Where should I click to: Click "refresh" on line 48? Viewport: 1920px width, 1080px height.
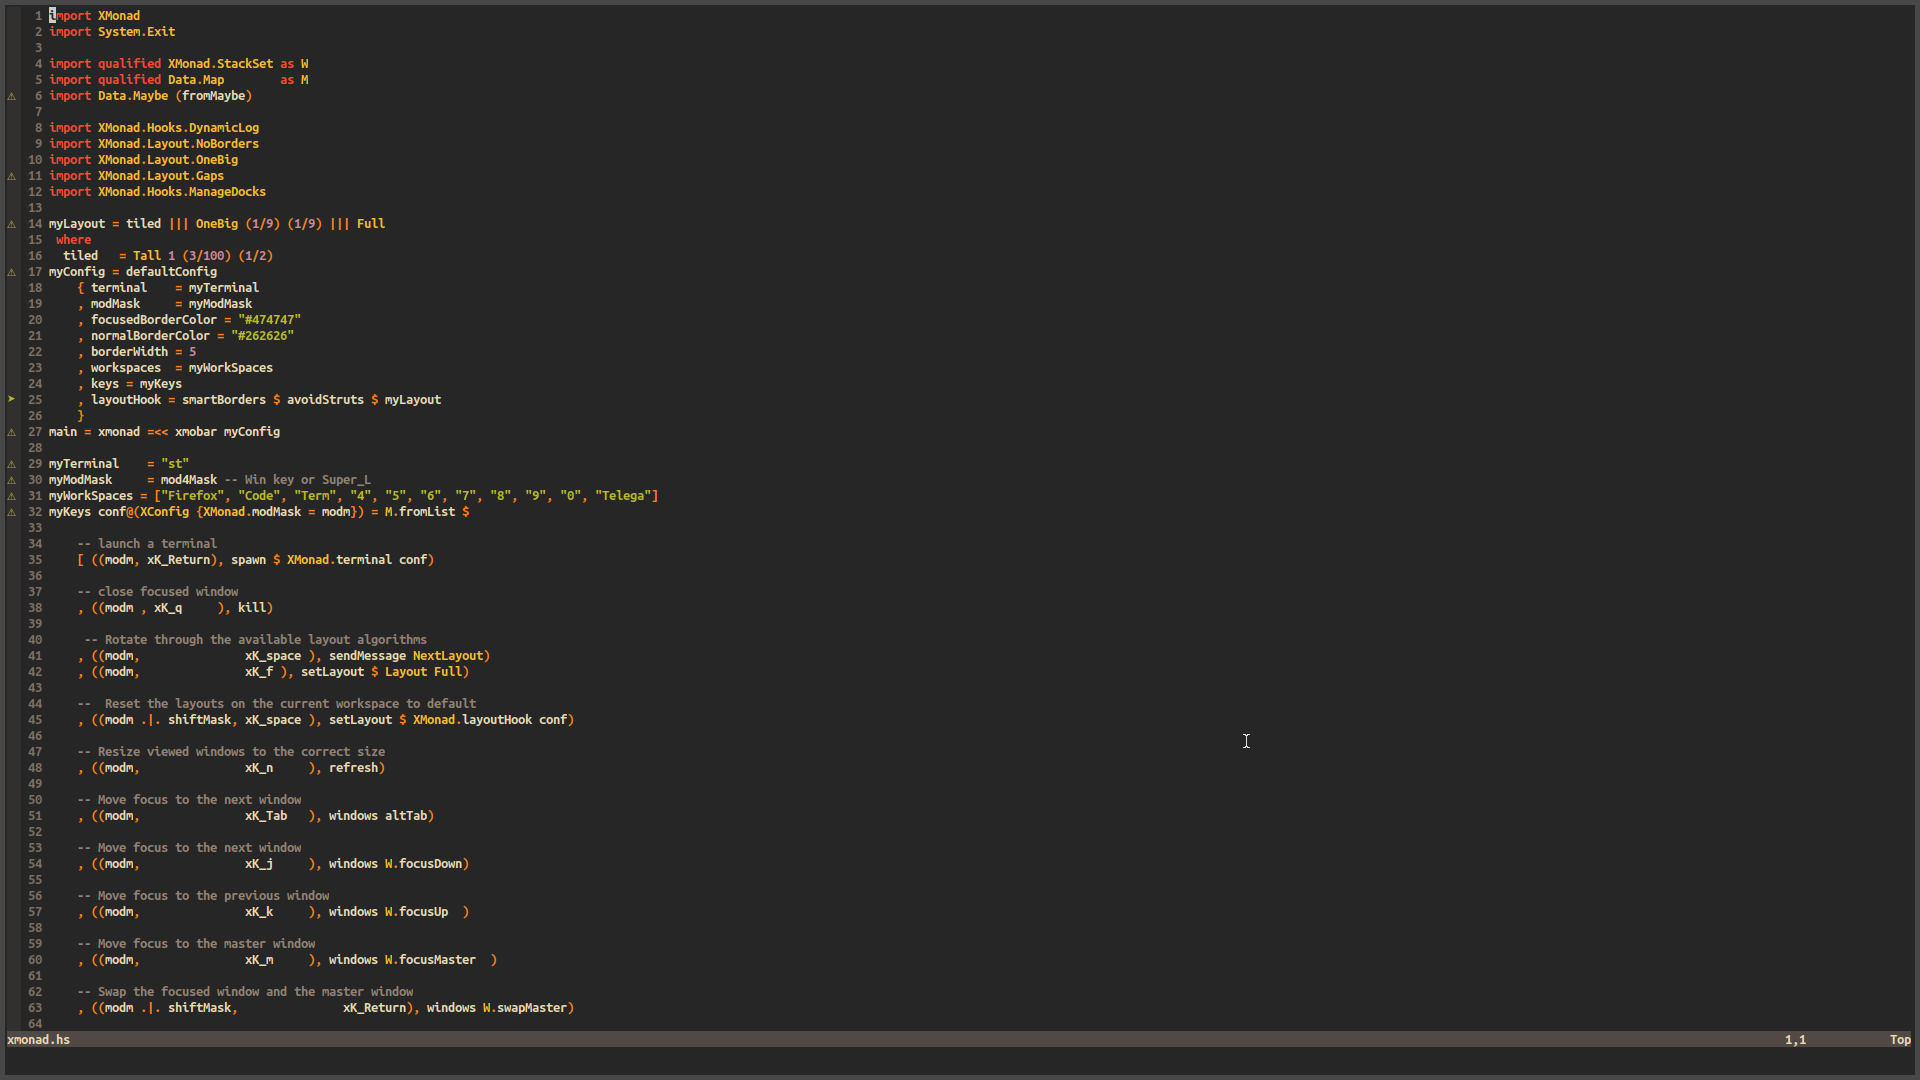[x=354, y=768]
